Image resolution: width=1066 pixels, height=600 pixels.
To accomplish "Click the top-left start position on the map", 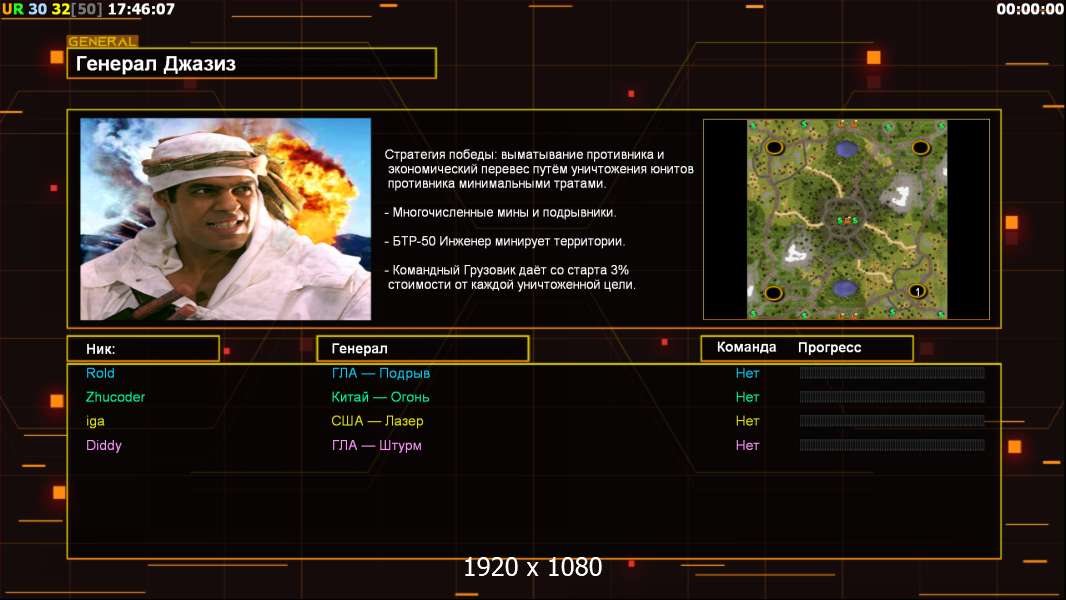I will point(774,147).
